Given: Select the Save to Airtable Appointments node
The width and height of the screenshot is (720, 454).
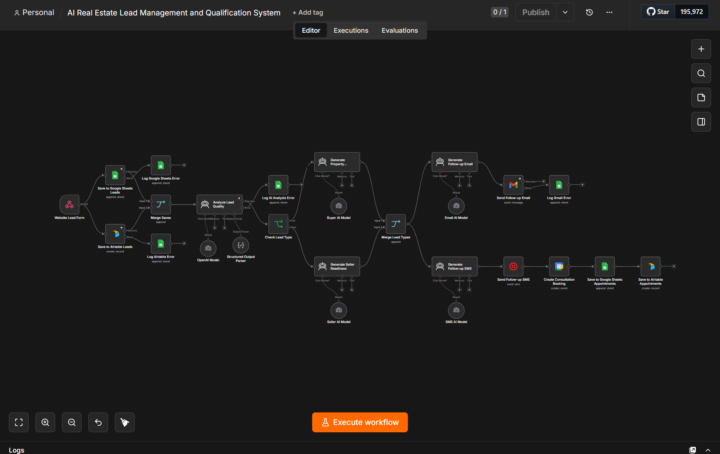Looking at the screenshot, I should pyautogui.click(x=651, y=266).
